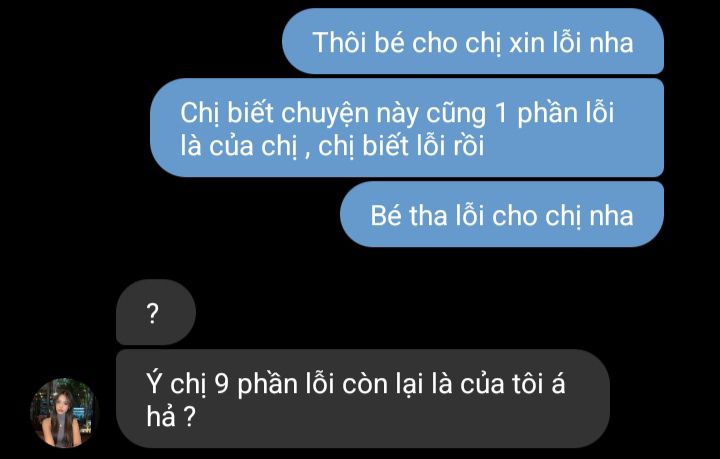Select the reply 'Ý chị 9 phần lỗi còn lại'
720x459 pixels.
click(x=363, y=398)
